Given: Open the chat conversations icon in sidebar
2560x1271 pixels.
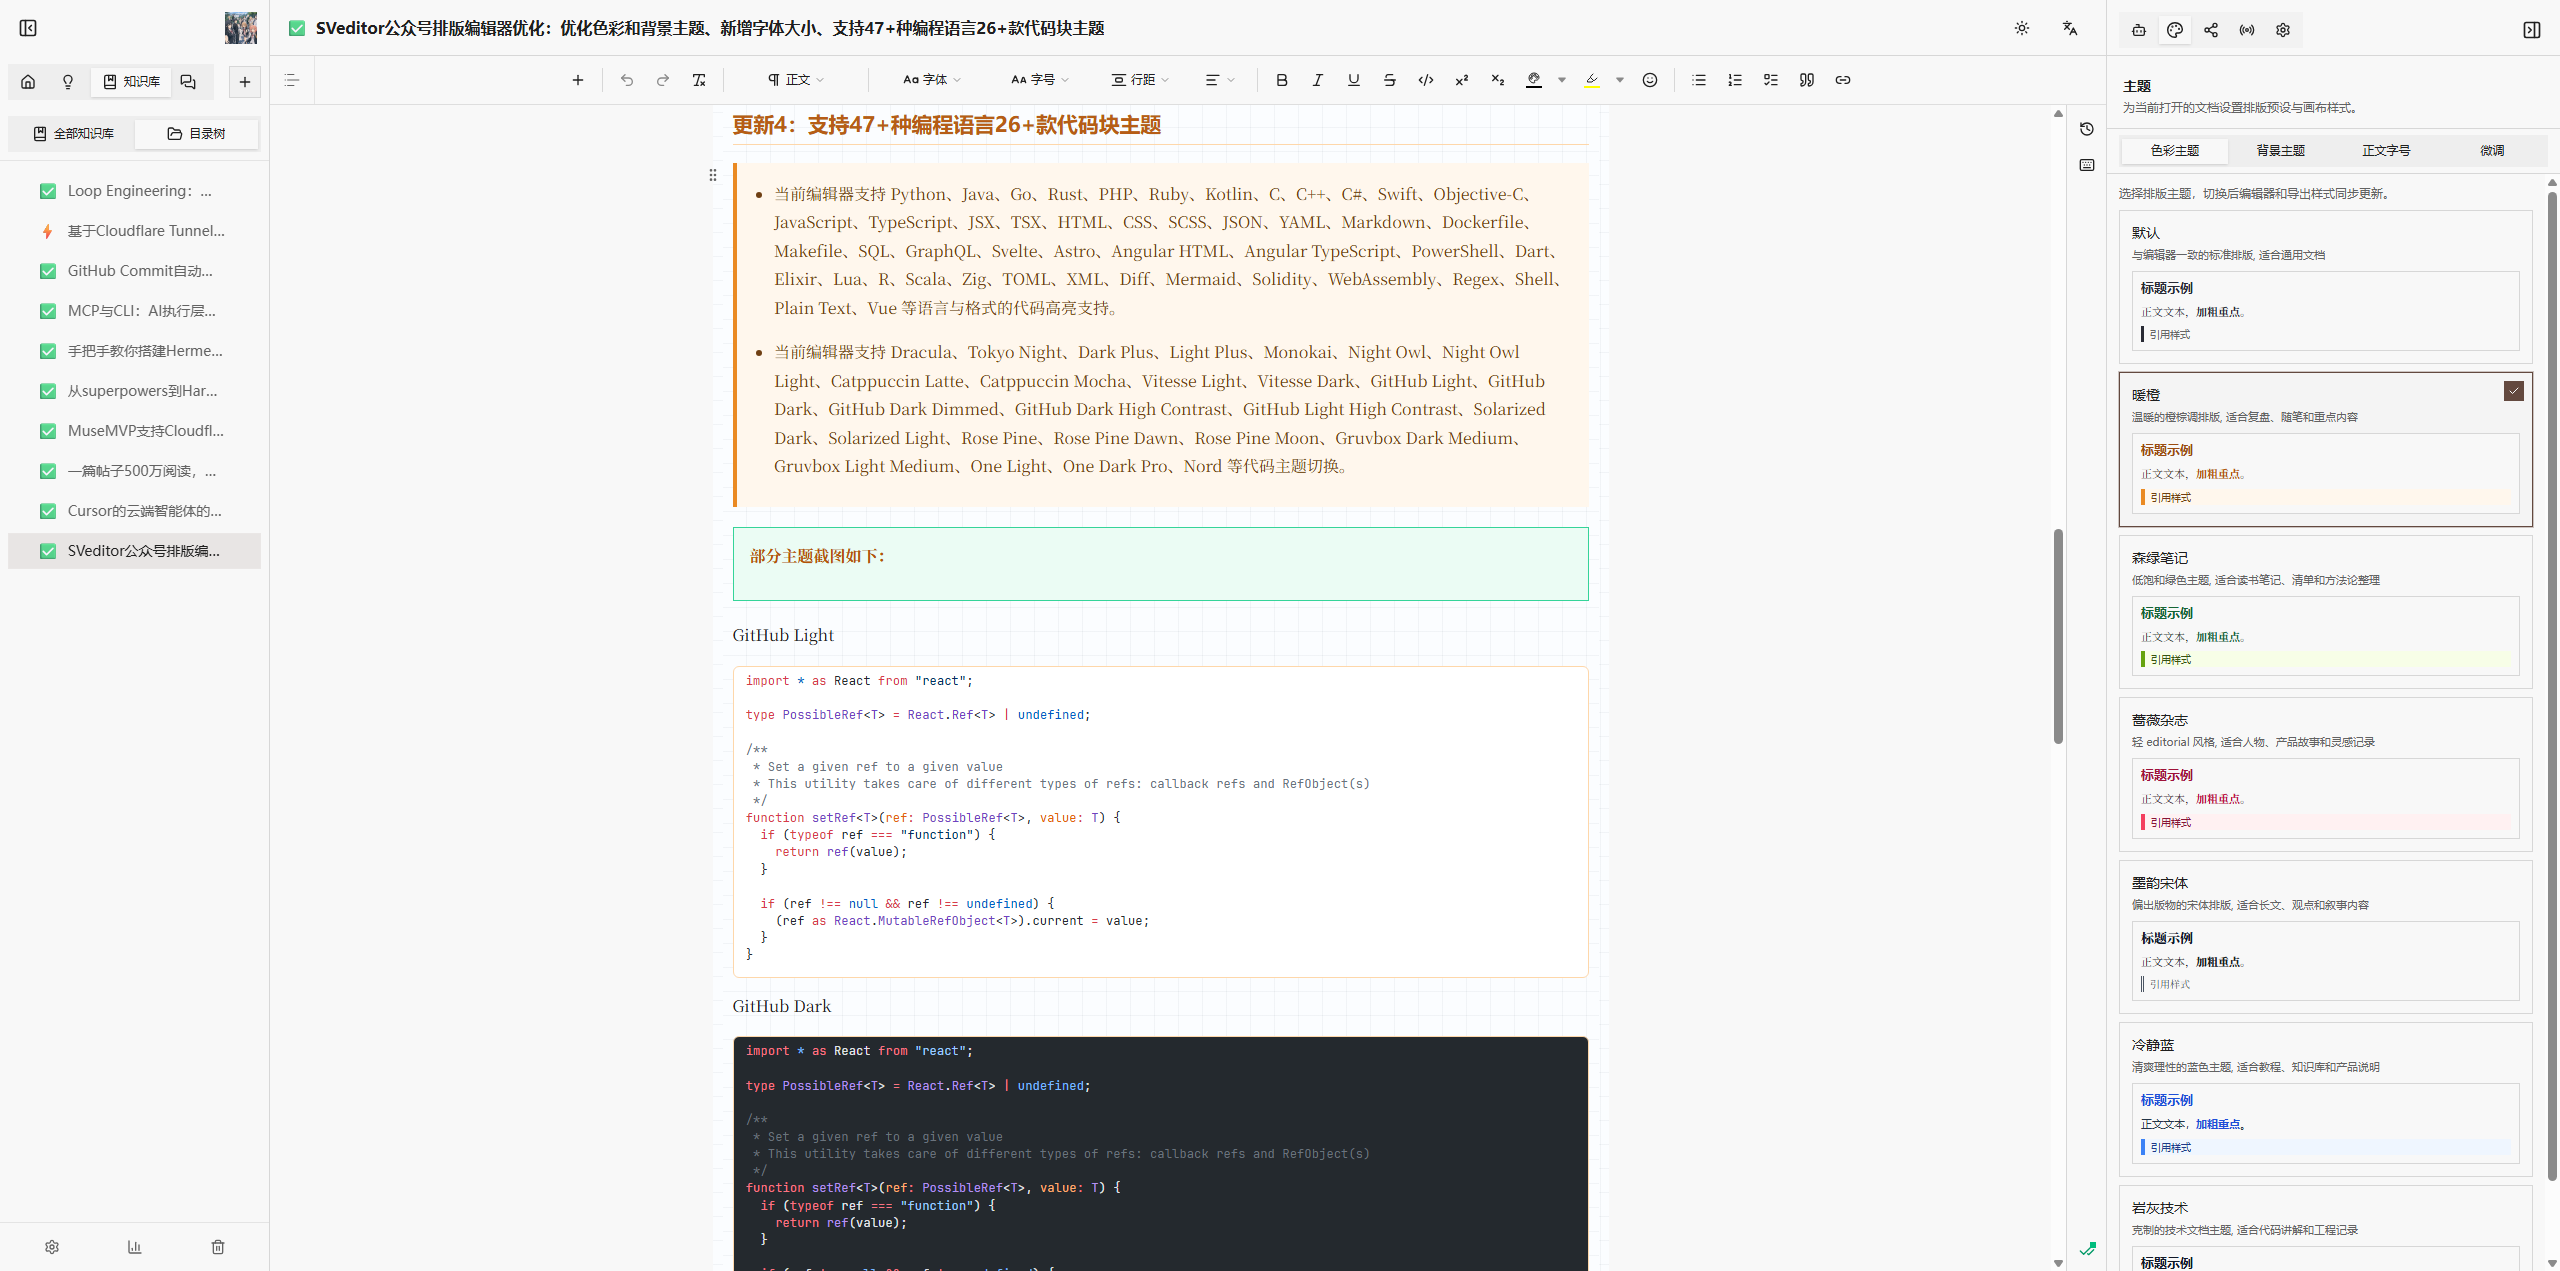Looking at the screenshot, I should [x=188, y=82].
